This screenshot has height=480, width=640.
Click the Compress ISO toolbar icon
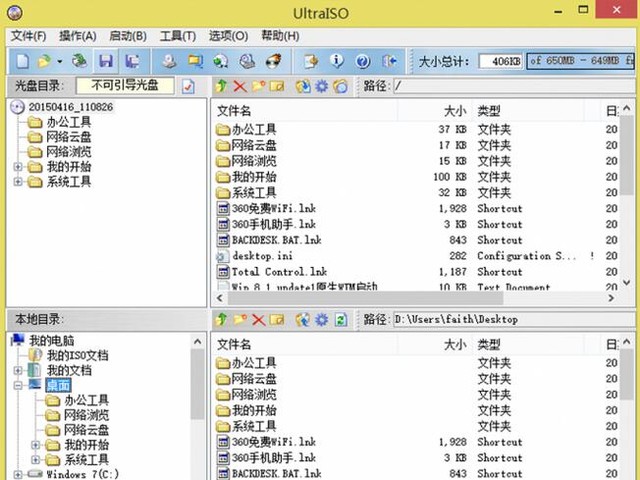pos(195,62)
